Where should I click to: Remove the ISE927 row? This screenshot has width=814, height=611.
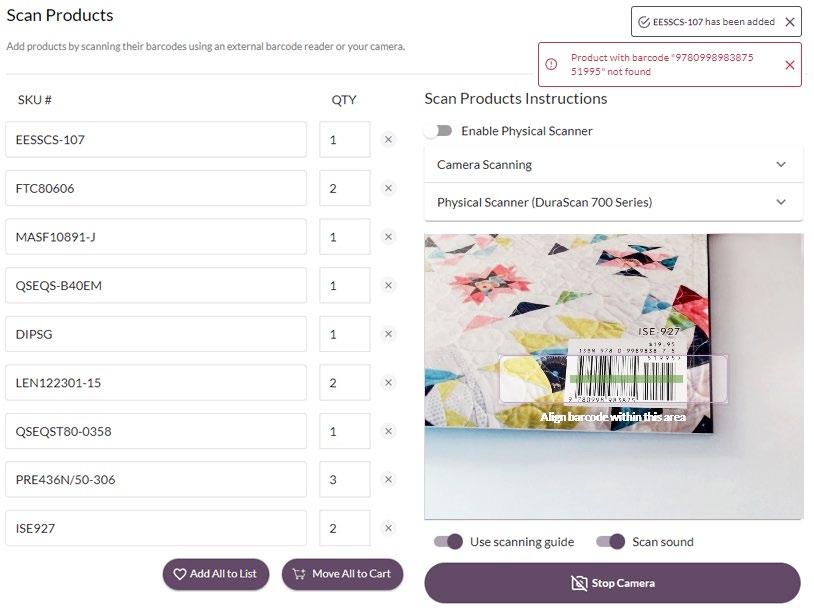[389, 528]
